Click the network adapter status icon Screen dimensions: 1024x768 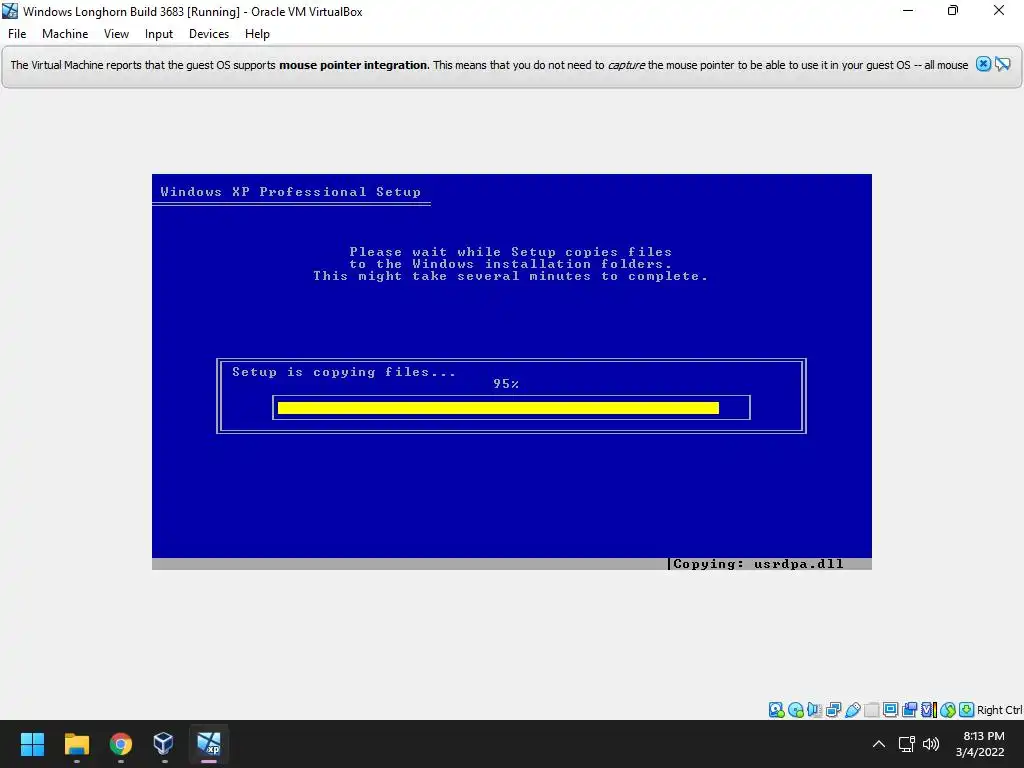click(833, 710)
